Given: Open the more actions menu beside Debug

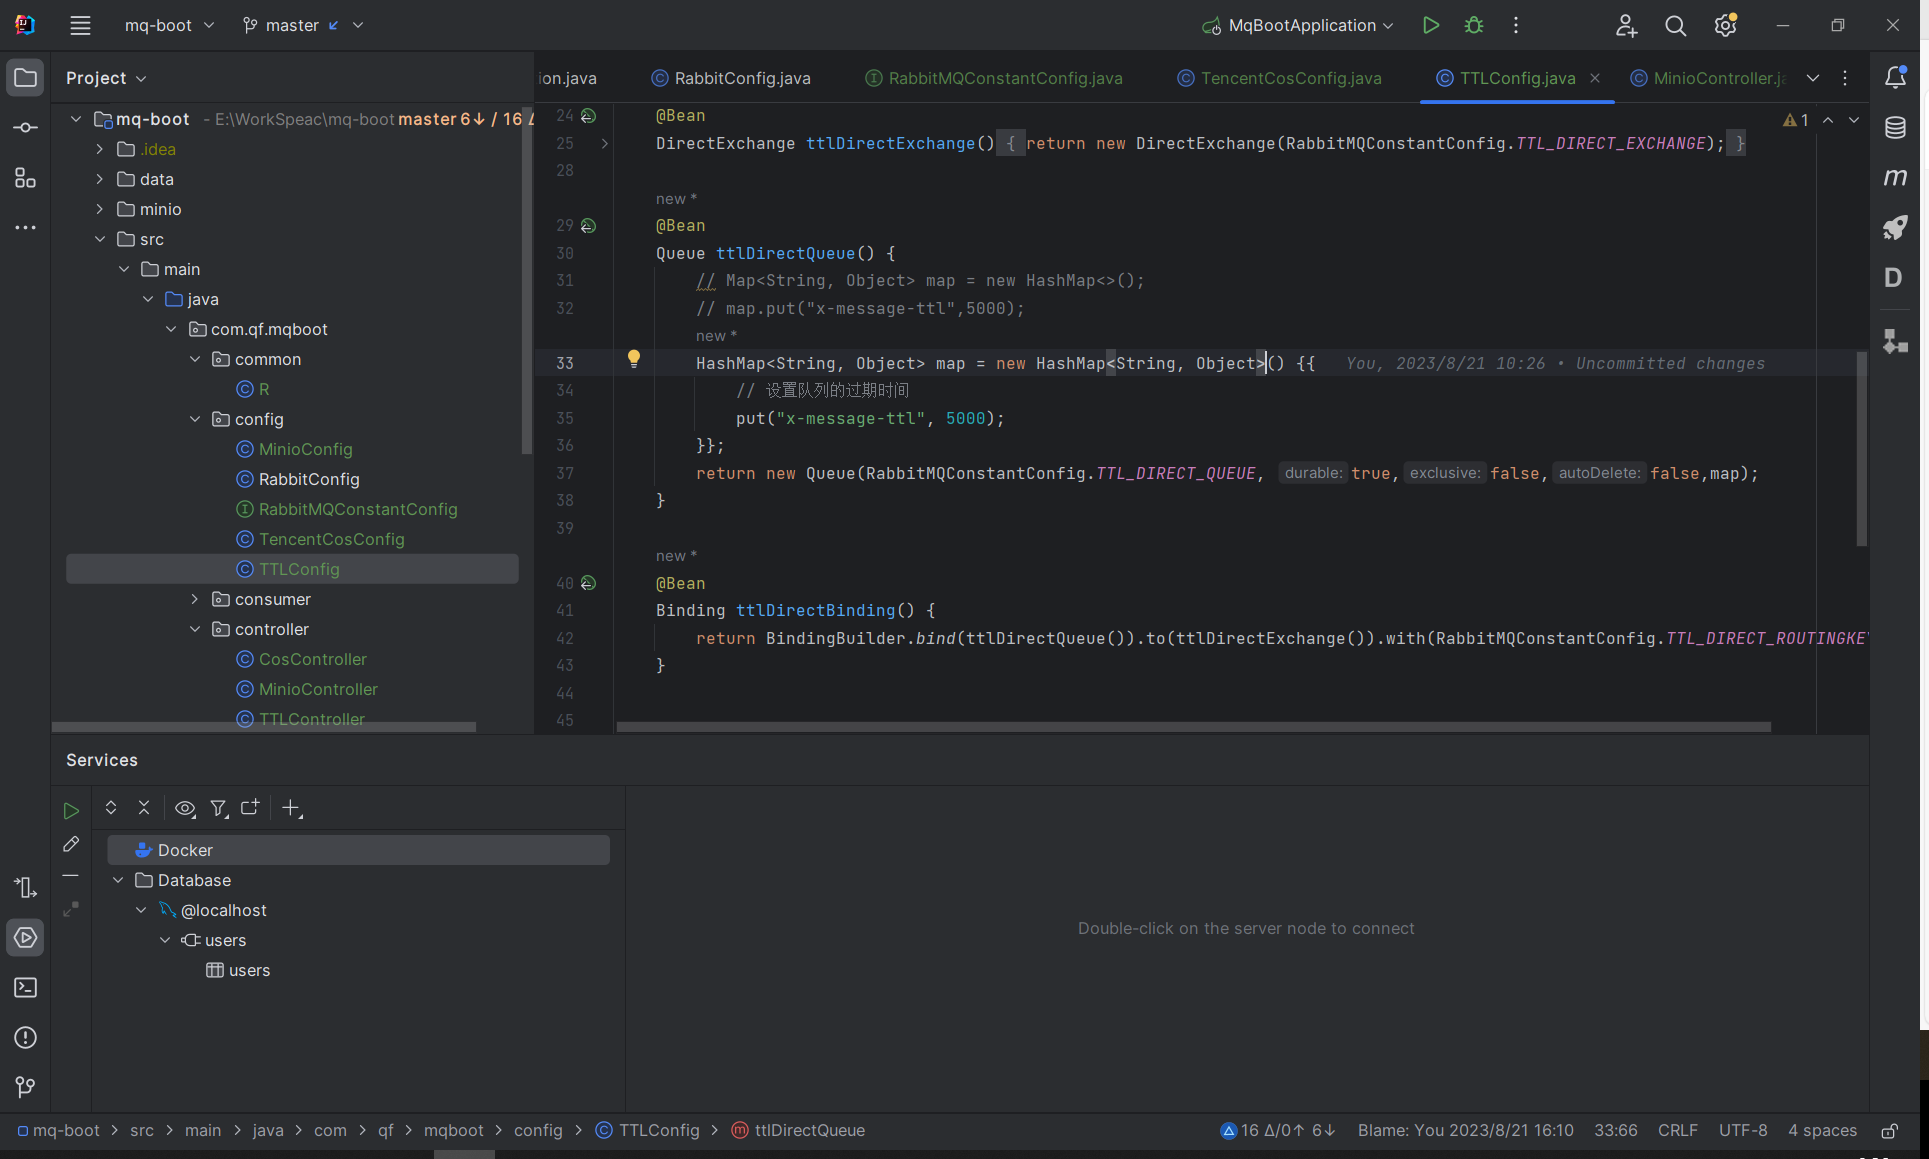Looking at the screenshot, I should point(1516,26).
